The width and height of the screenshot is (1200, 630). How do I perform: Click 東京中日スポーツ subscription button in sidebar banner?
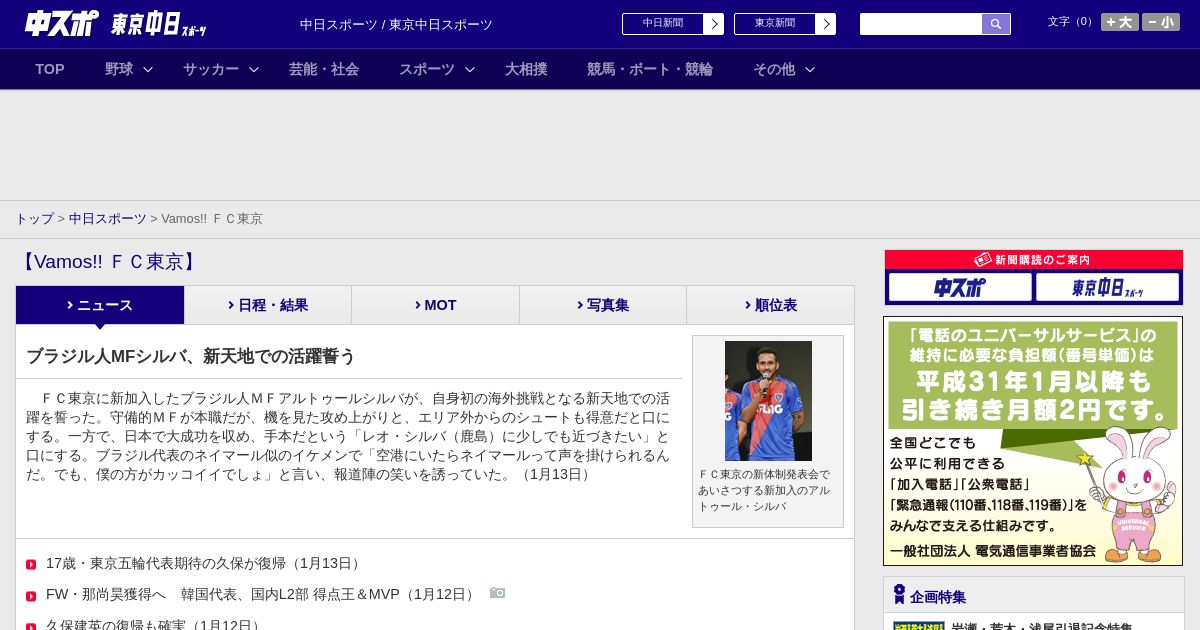[x=1107, y=287]
